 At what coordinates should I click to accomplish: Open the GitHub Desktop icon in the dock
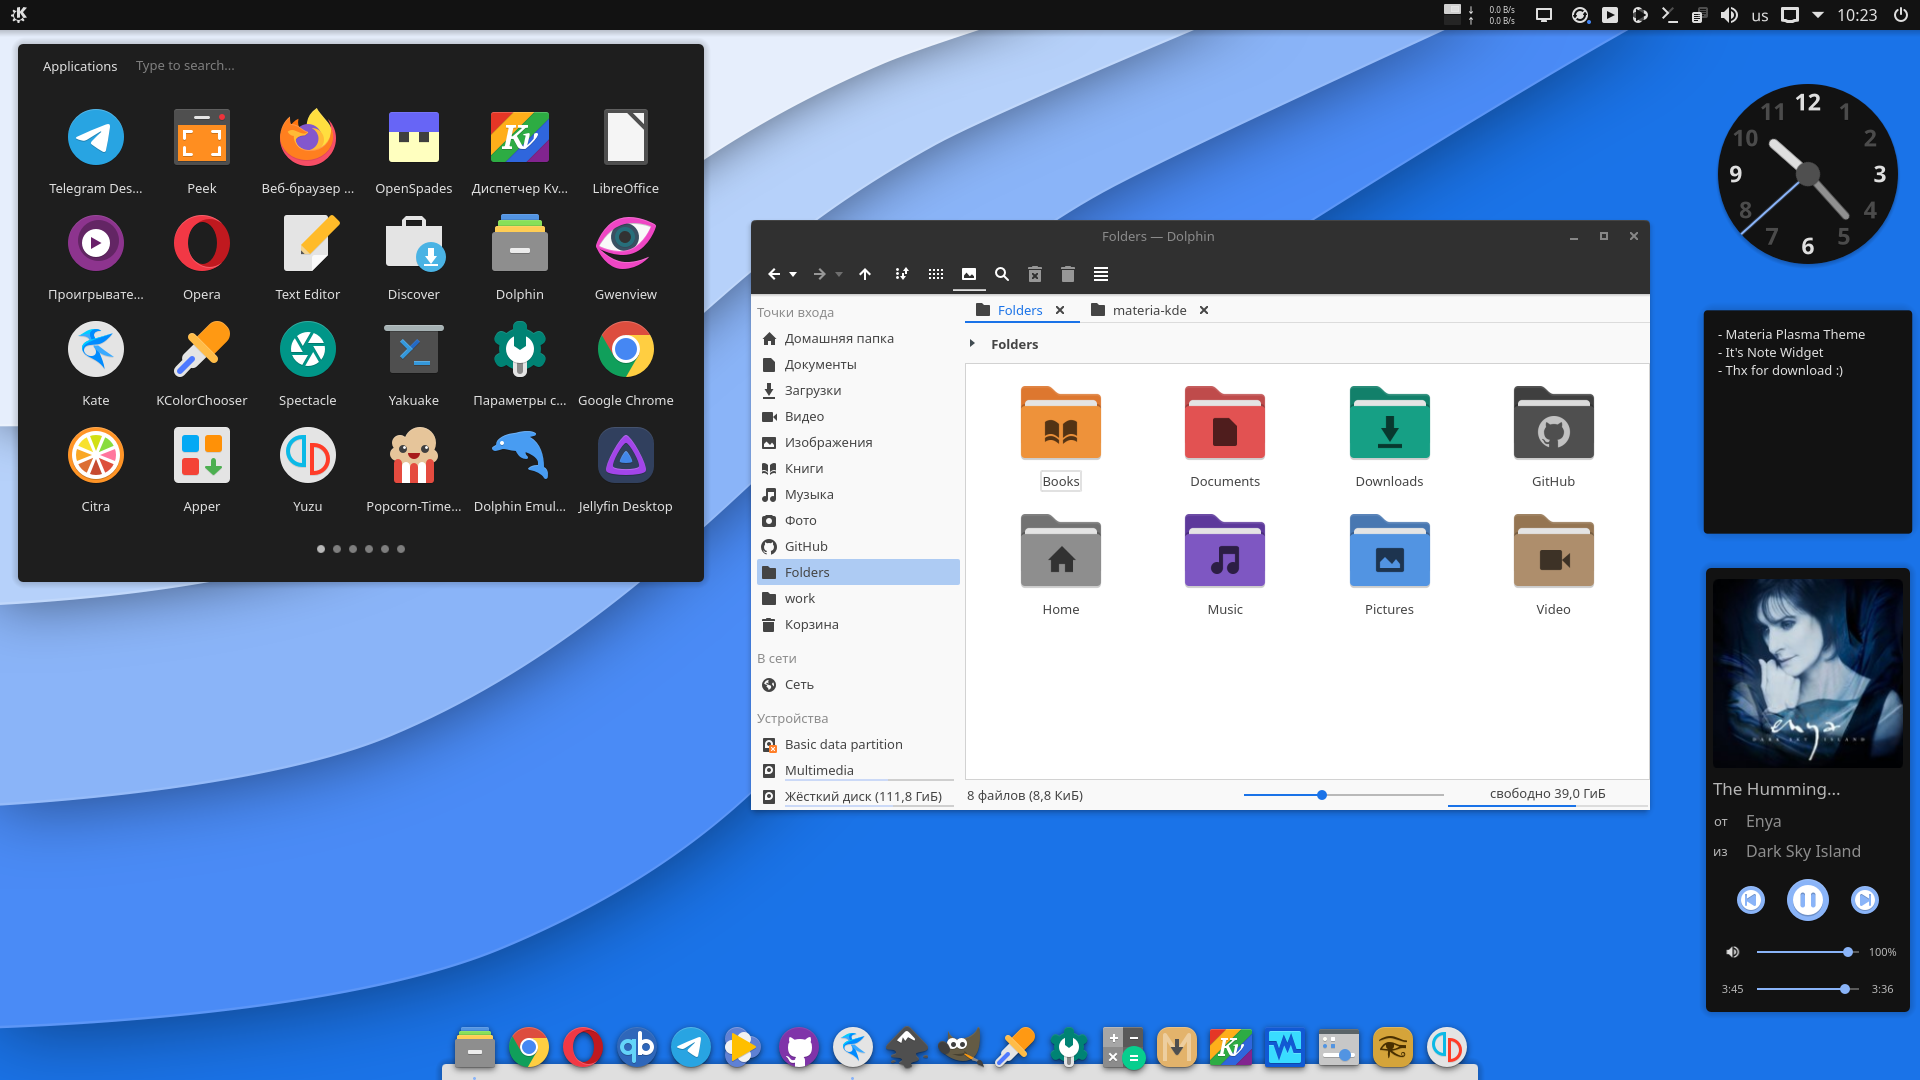click(x=798, y=1047)
